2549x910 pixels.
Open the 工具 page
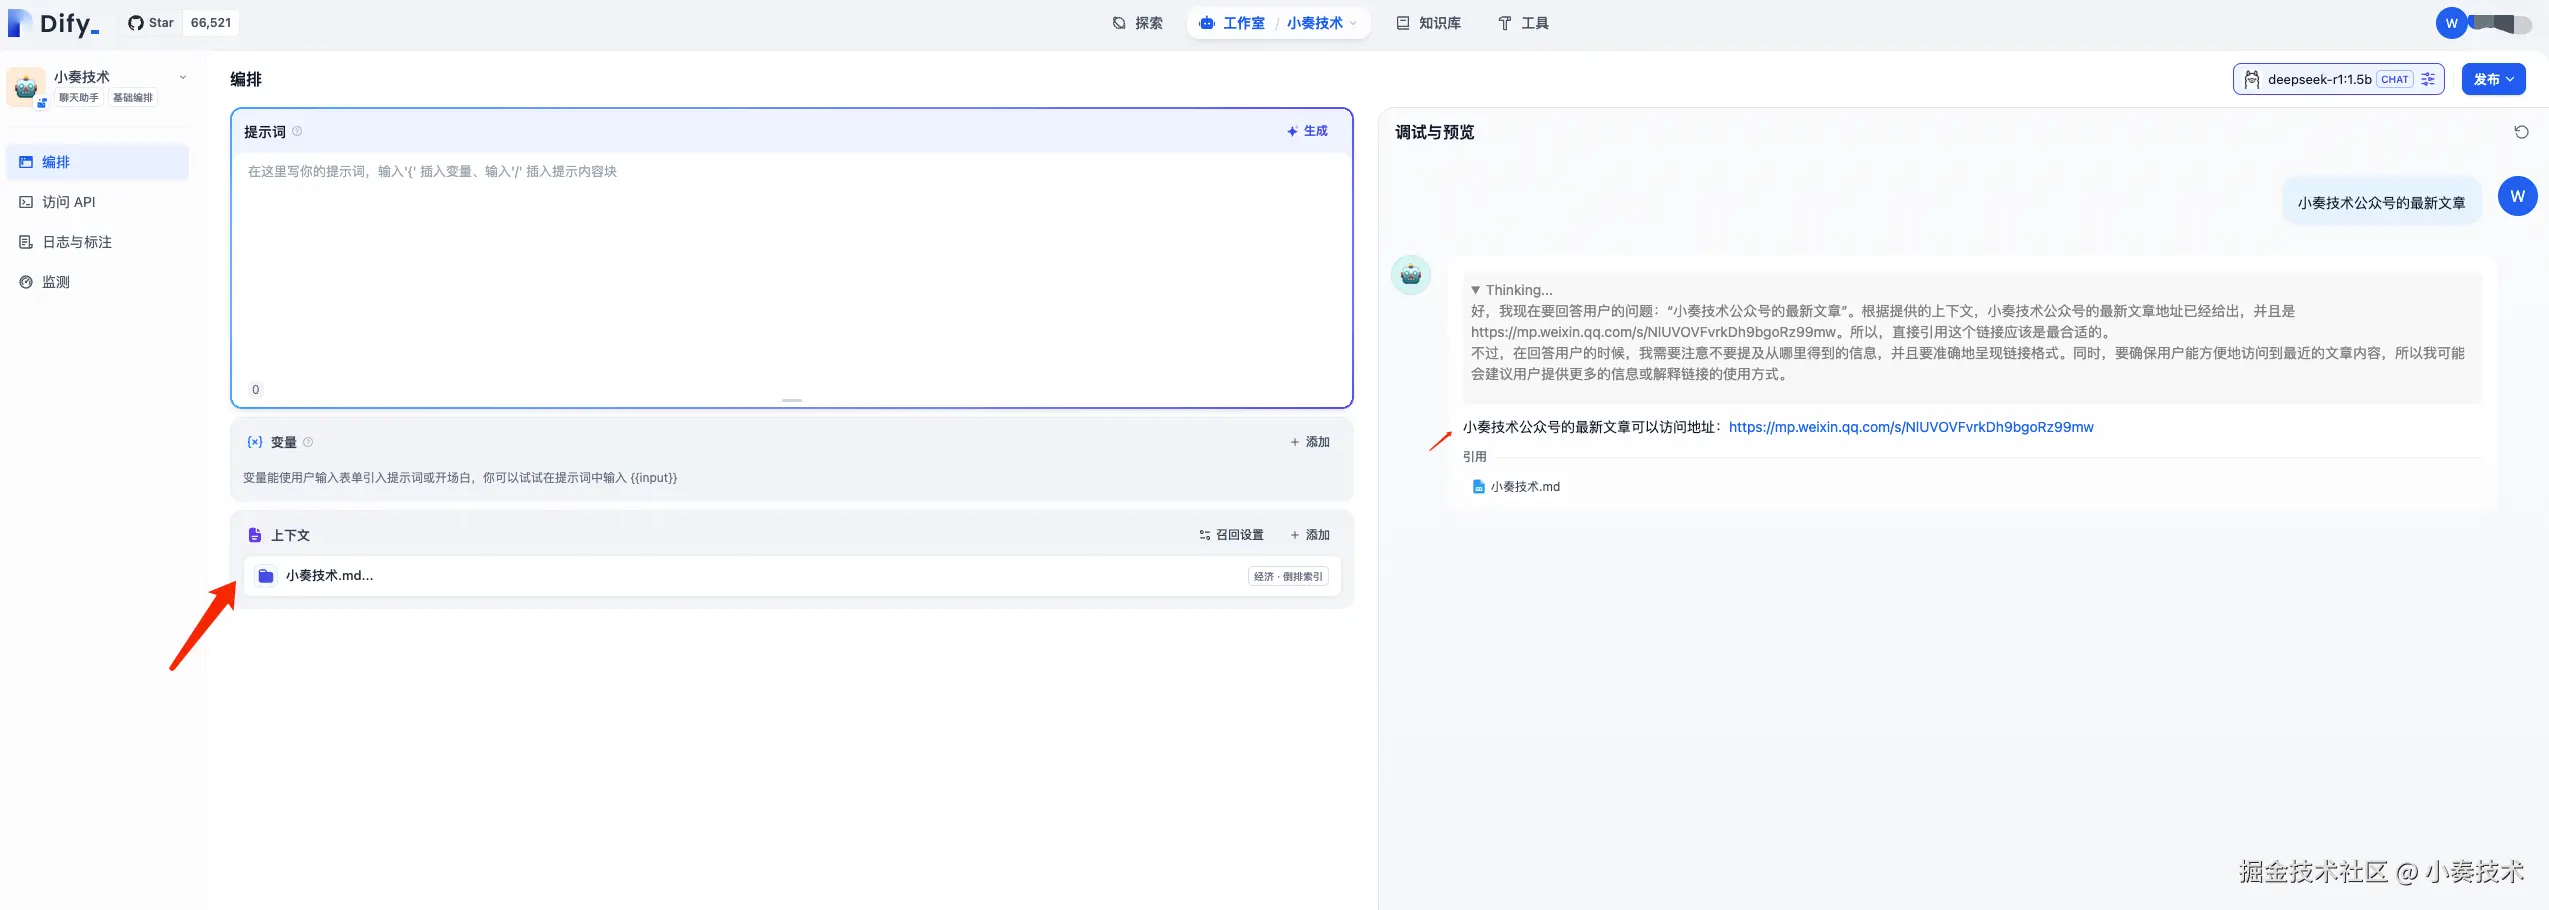[x=1523, y=23]
